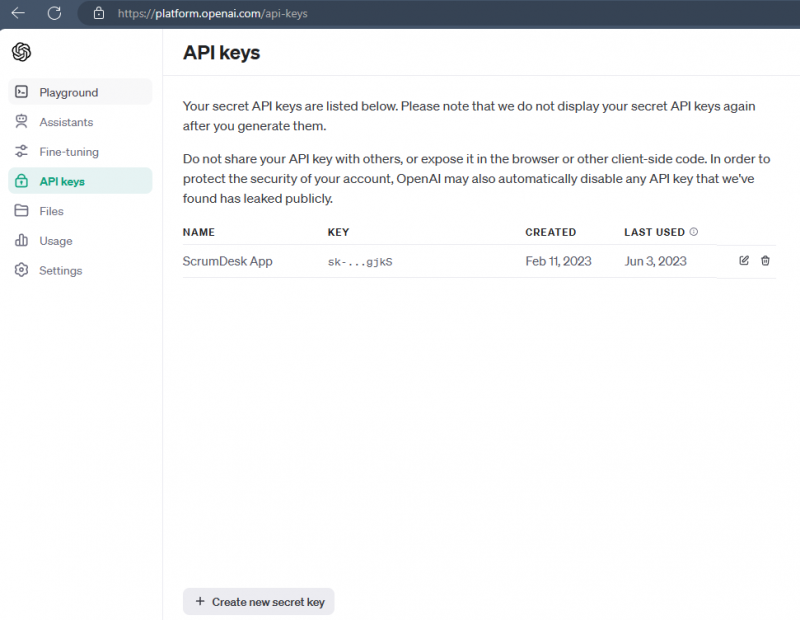Click the KEY column header

click(338, 232)
